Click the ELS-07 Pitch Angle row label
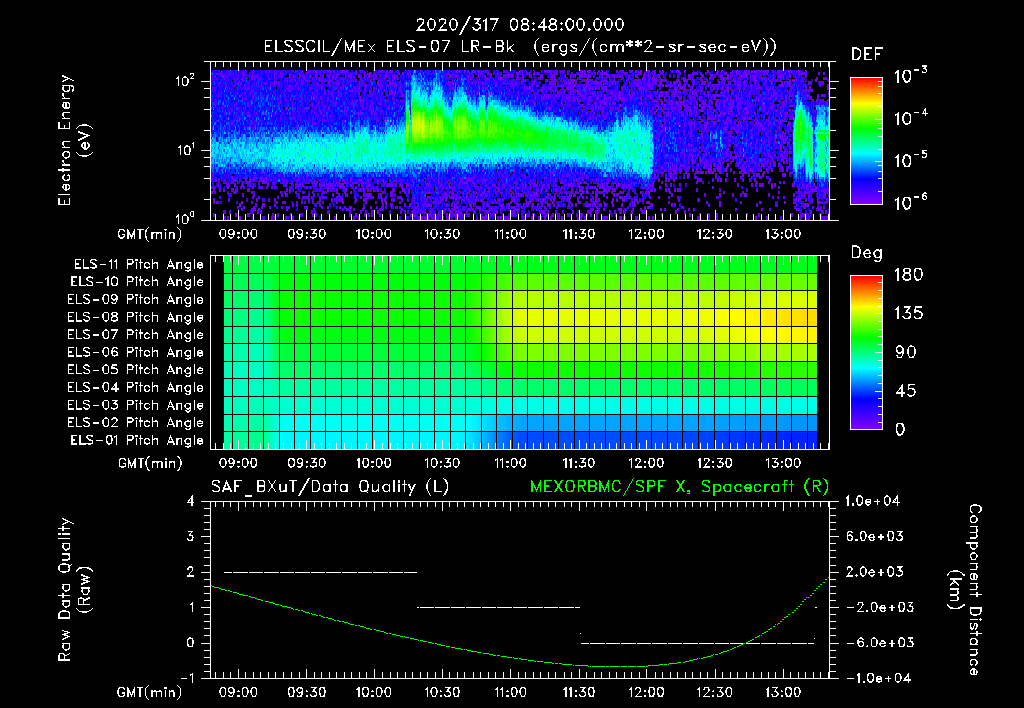1024x708 pixels. pyautogui.click(x=135, y=334)
